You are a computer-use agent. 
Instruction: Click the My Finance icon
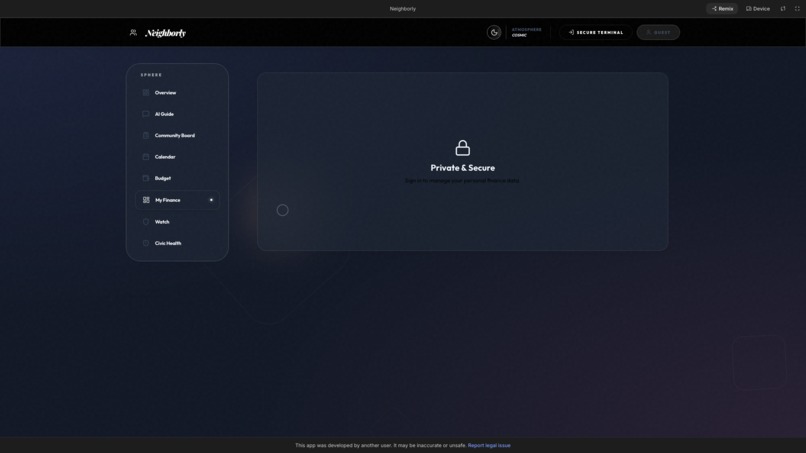[146, 200]
